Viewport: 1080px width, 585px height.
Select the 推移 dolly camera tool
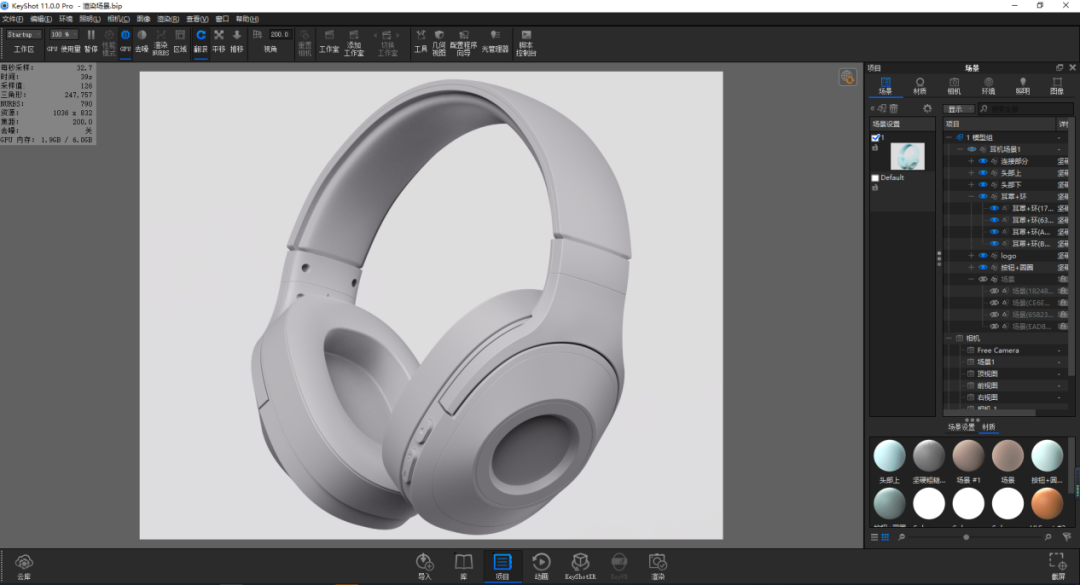(237, 41)
